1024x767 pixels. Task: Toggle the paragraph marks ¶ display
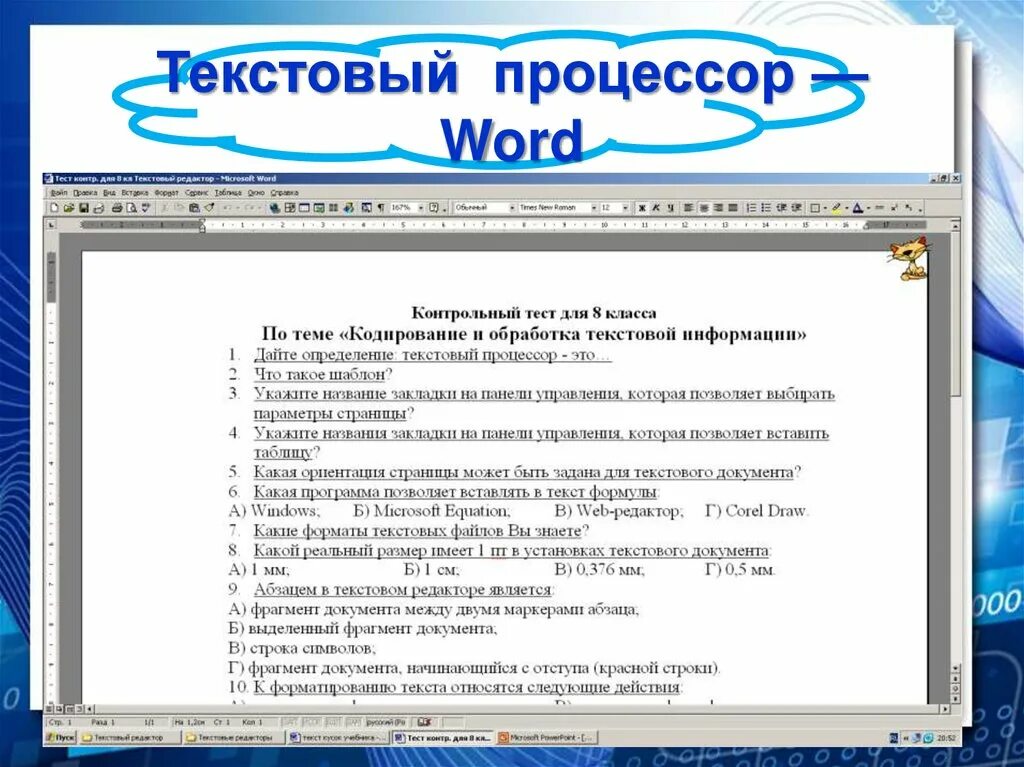[x=380, y=208]
